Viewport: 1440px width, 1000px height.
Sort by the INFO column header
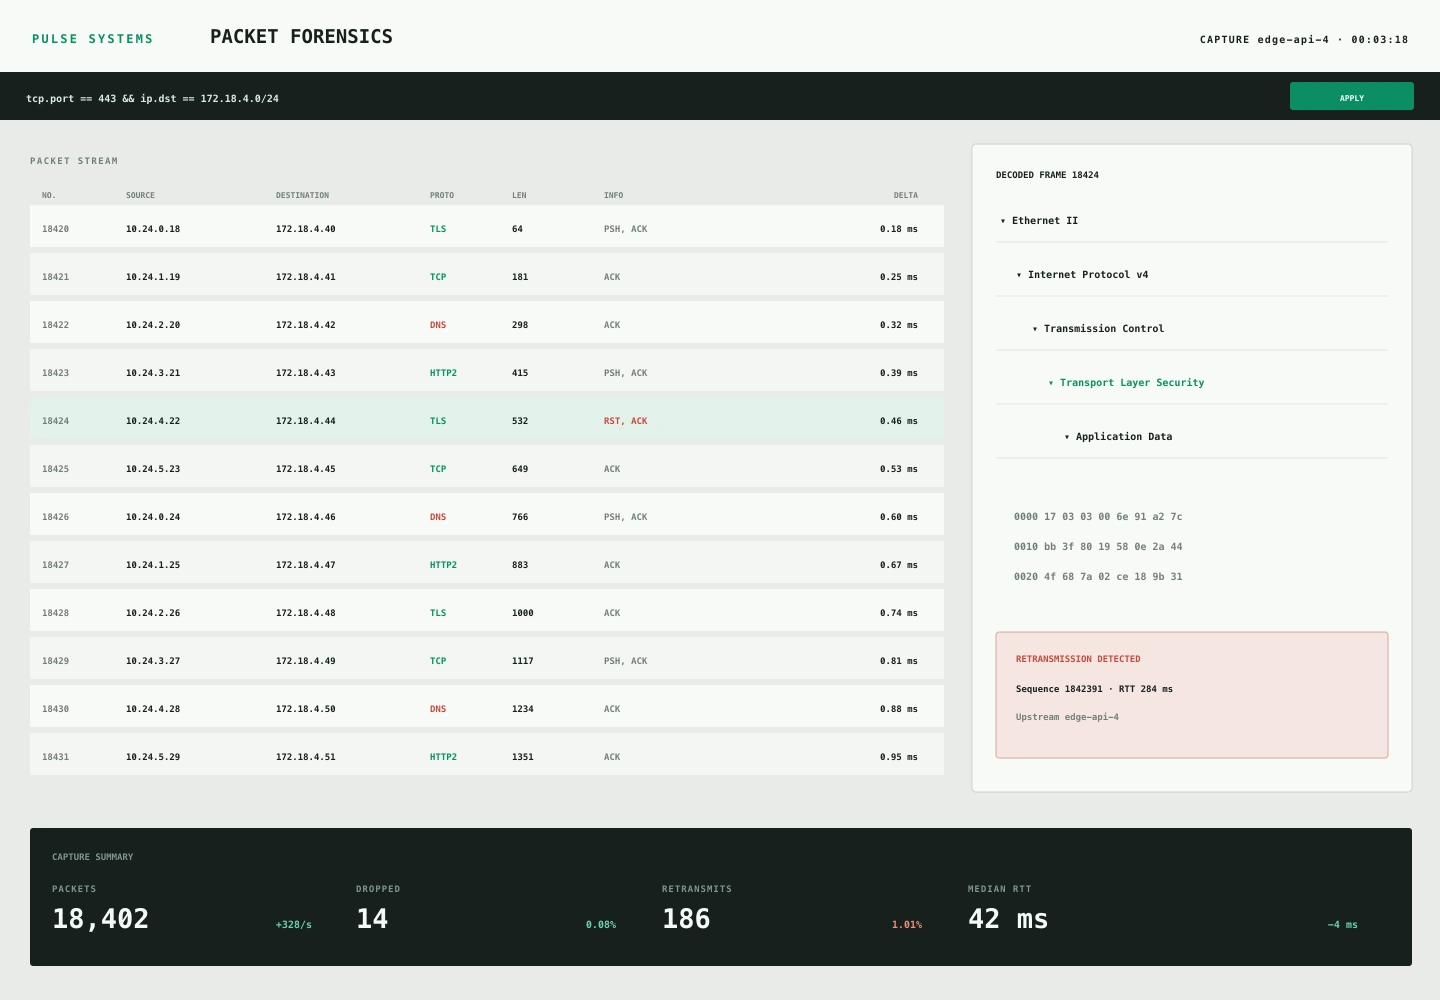(x=613, y=195)
